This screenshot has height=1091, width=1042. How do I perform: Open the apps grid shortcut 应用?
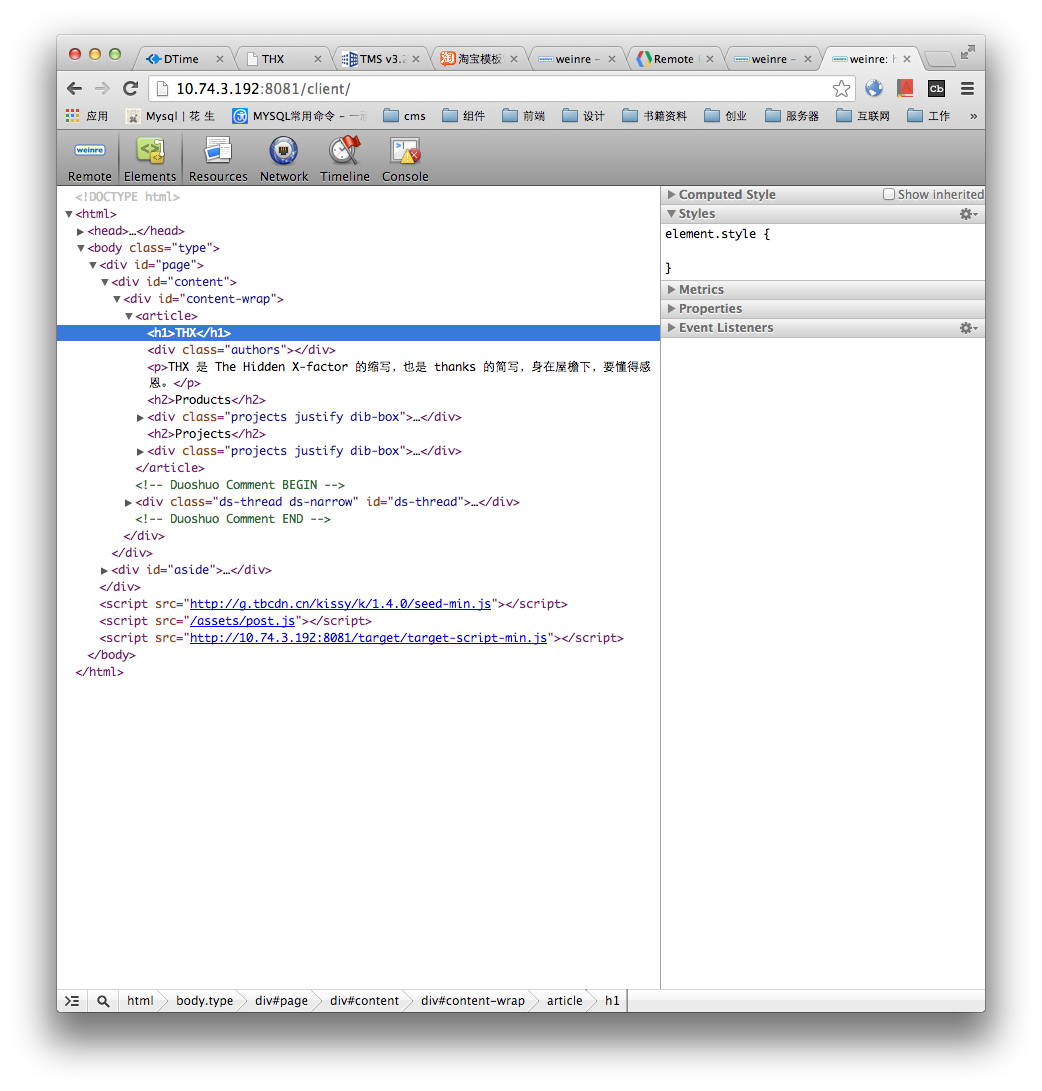pos(87,116)
